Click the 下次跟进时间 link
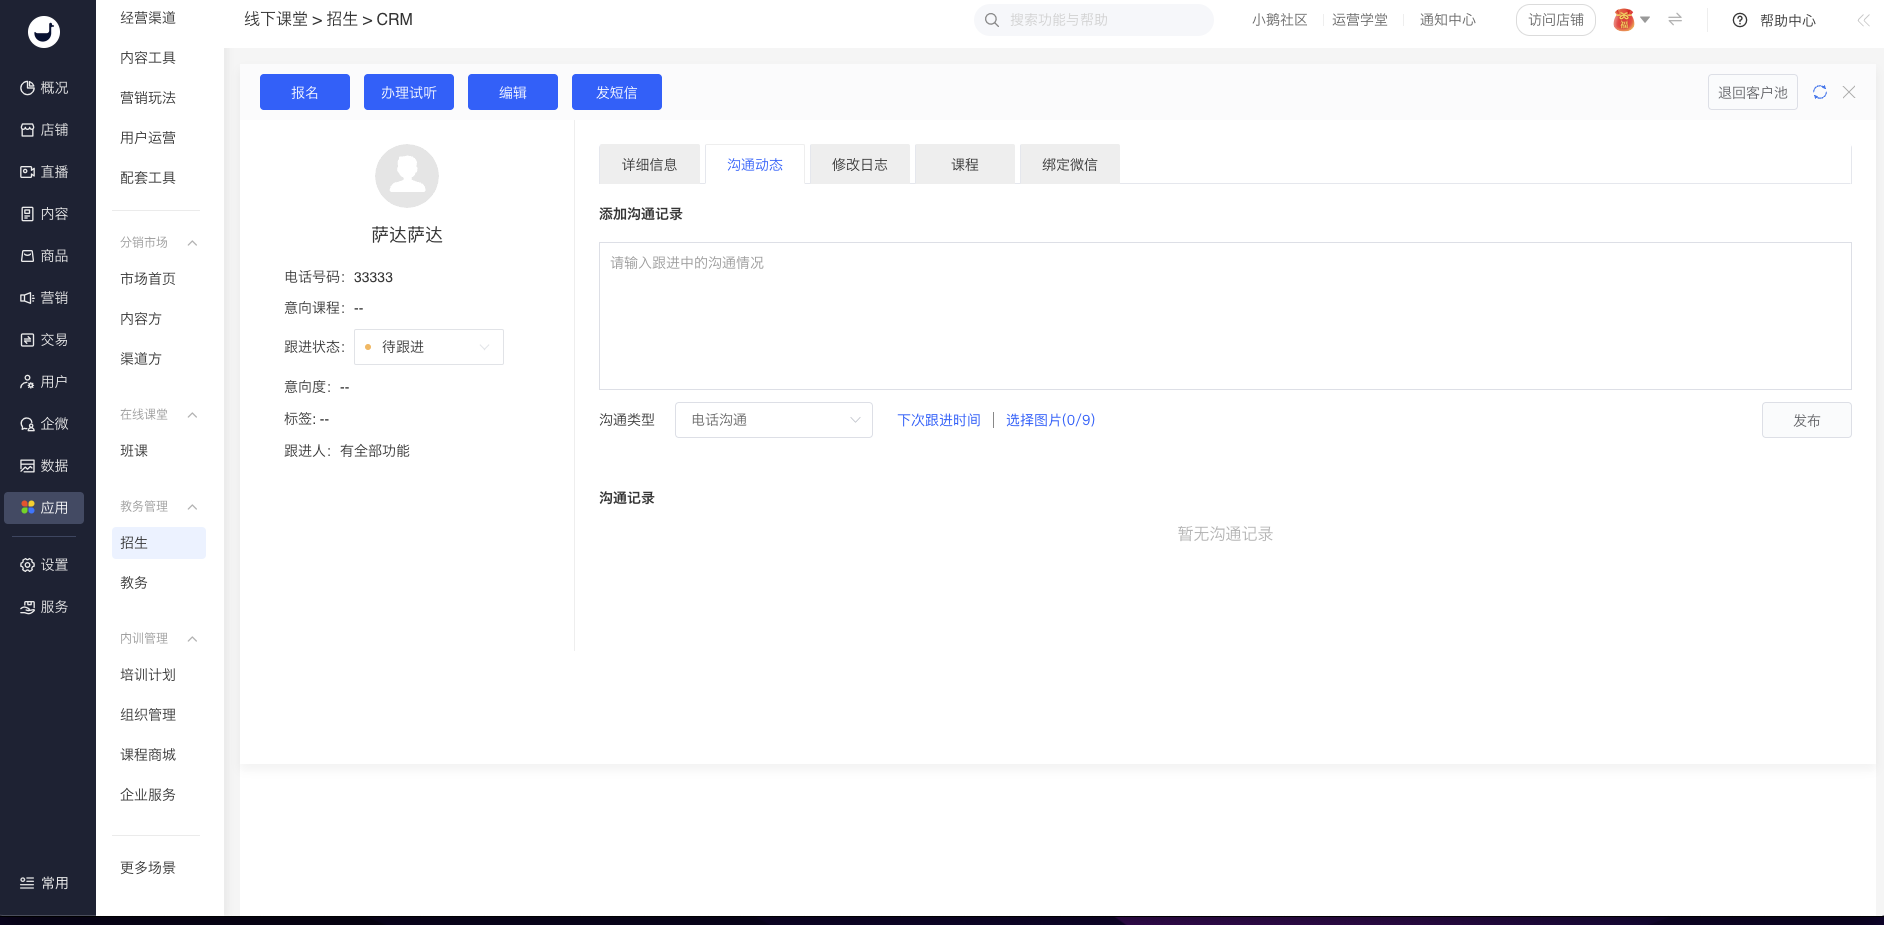 coord(938,420)
